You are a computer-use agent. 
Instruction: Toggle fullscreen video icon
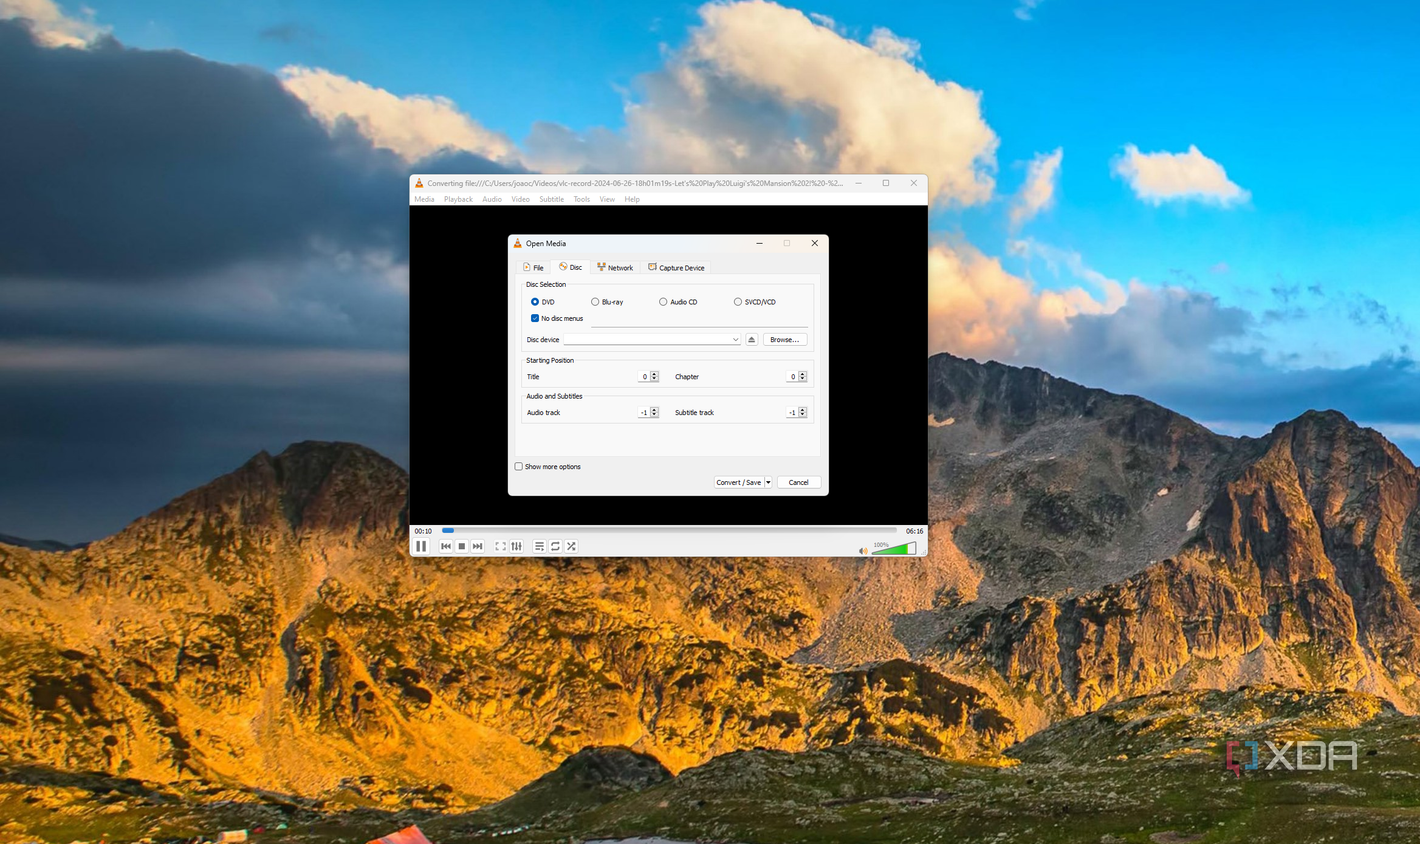click(x=500, y=546)
